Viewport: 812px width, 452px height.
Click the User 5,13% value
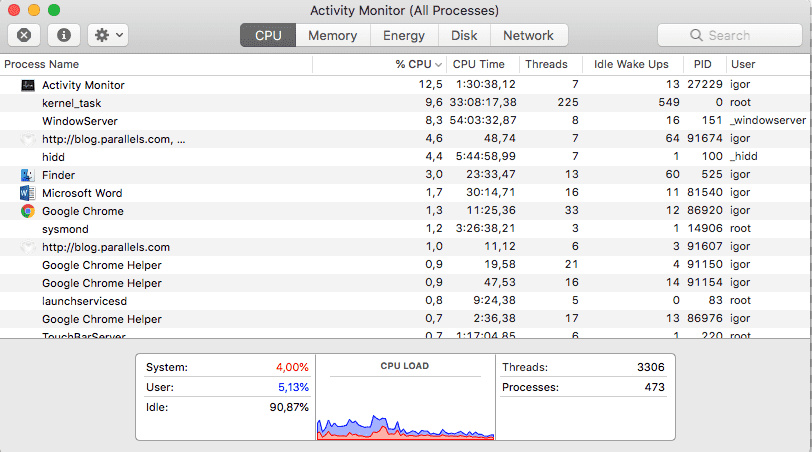[x=293, y=387]
